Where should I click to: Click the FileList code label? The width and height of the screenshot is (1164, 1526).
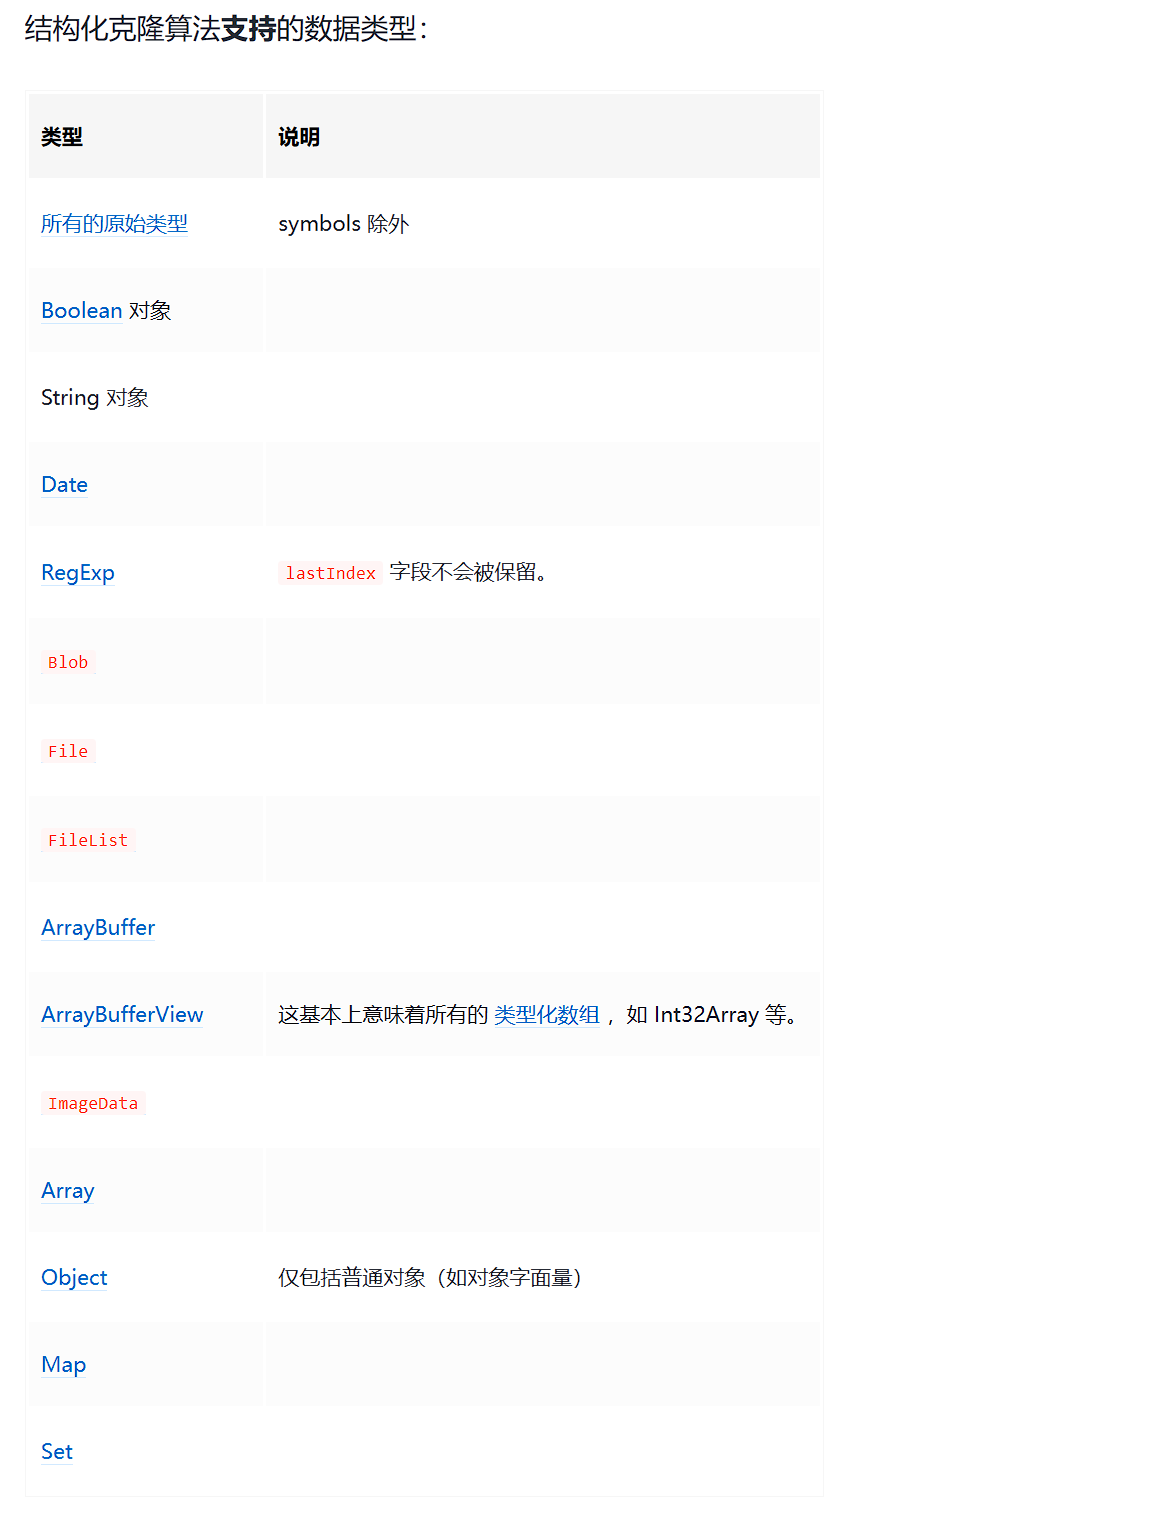[88, 840]
